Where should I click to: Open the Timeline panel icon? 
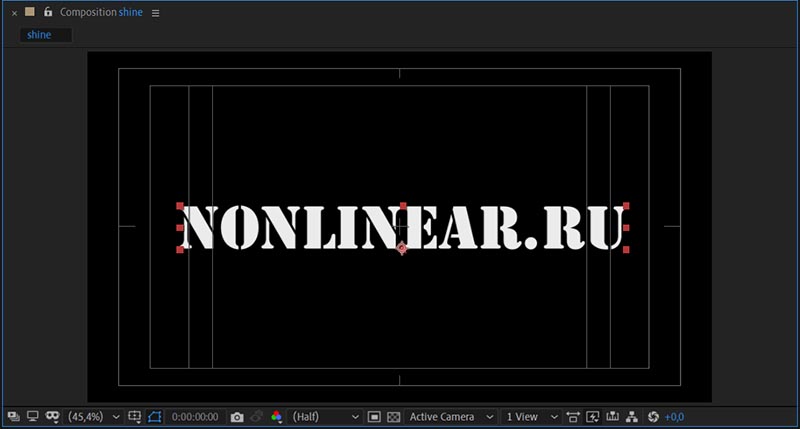pyautogui.click(x=612, y=417)
